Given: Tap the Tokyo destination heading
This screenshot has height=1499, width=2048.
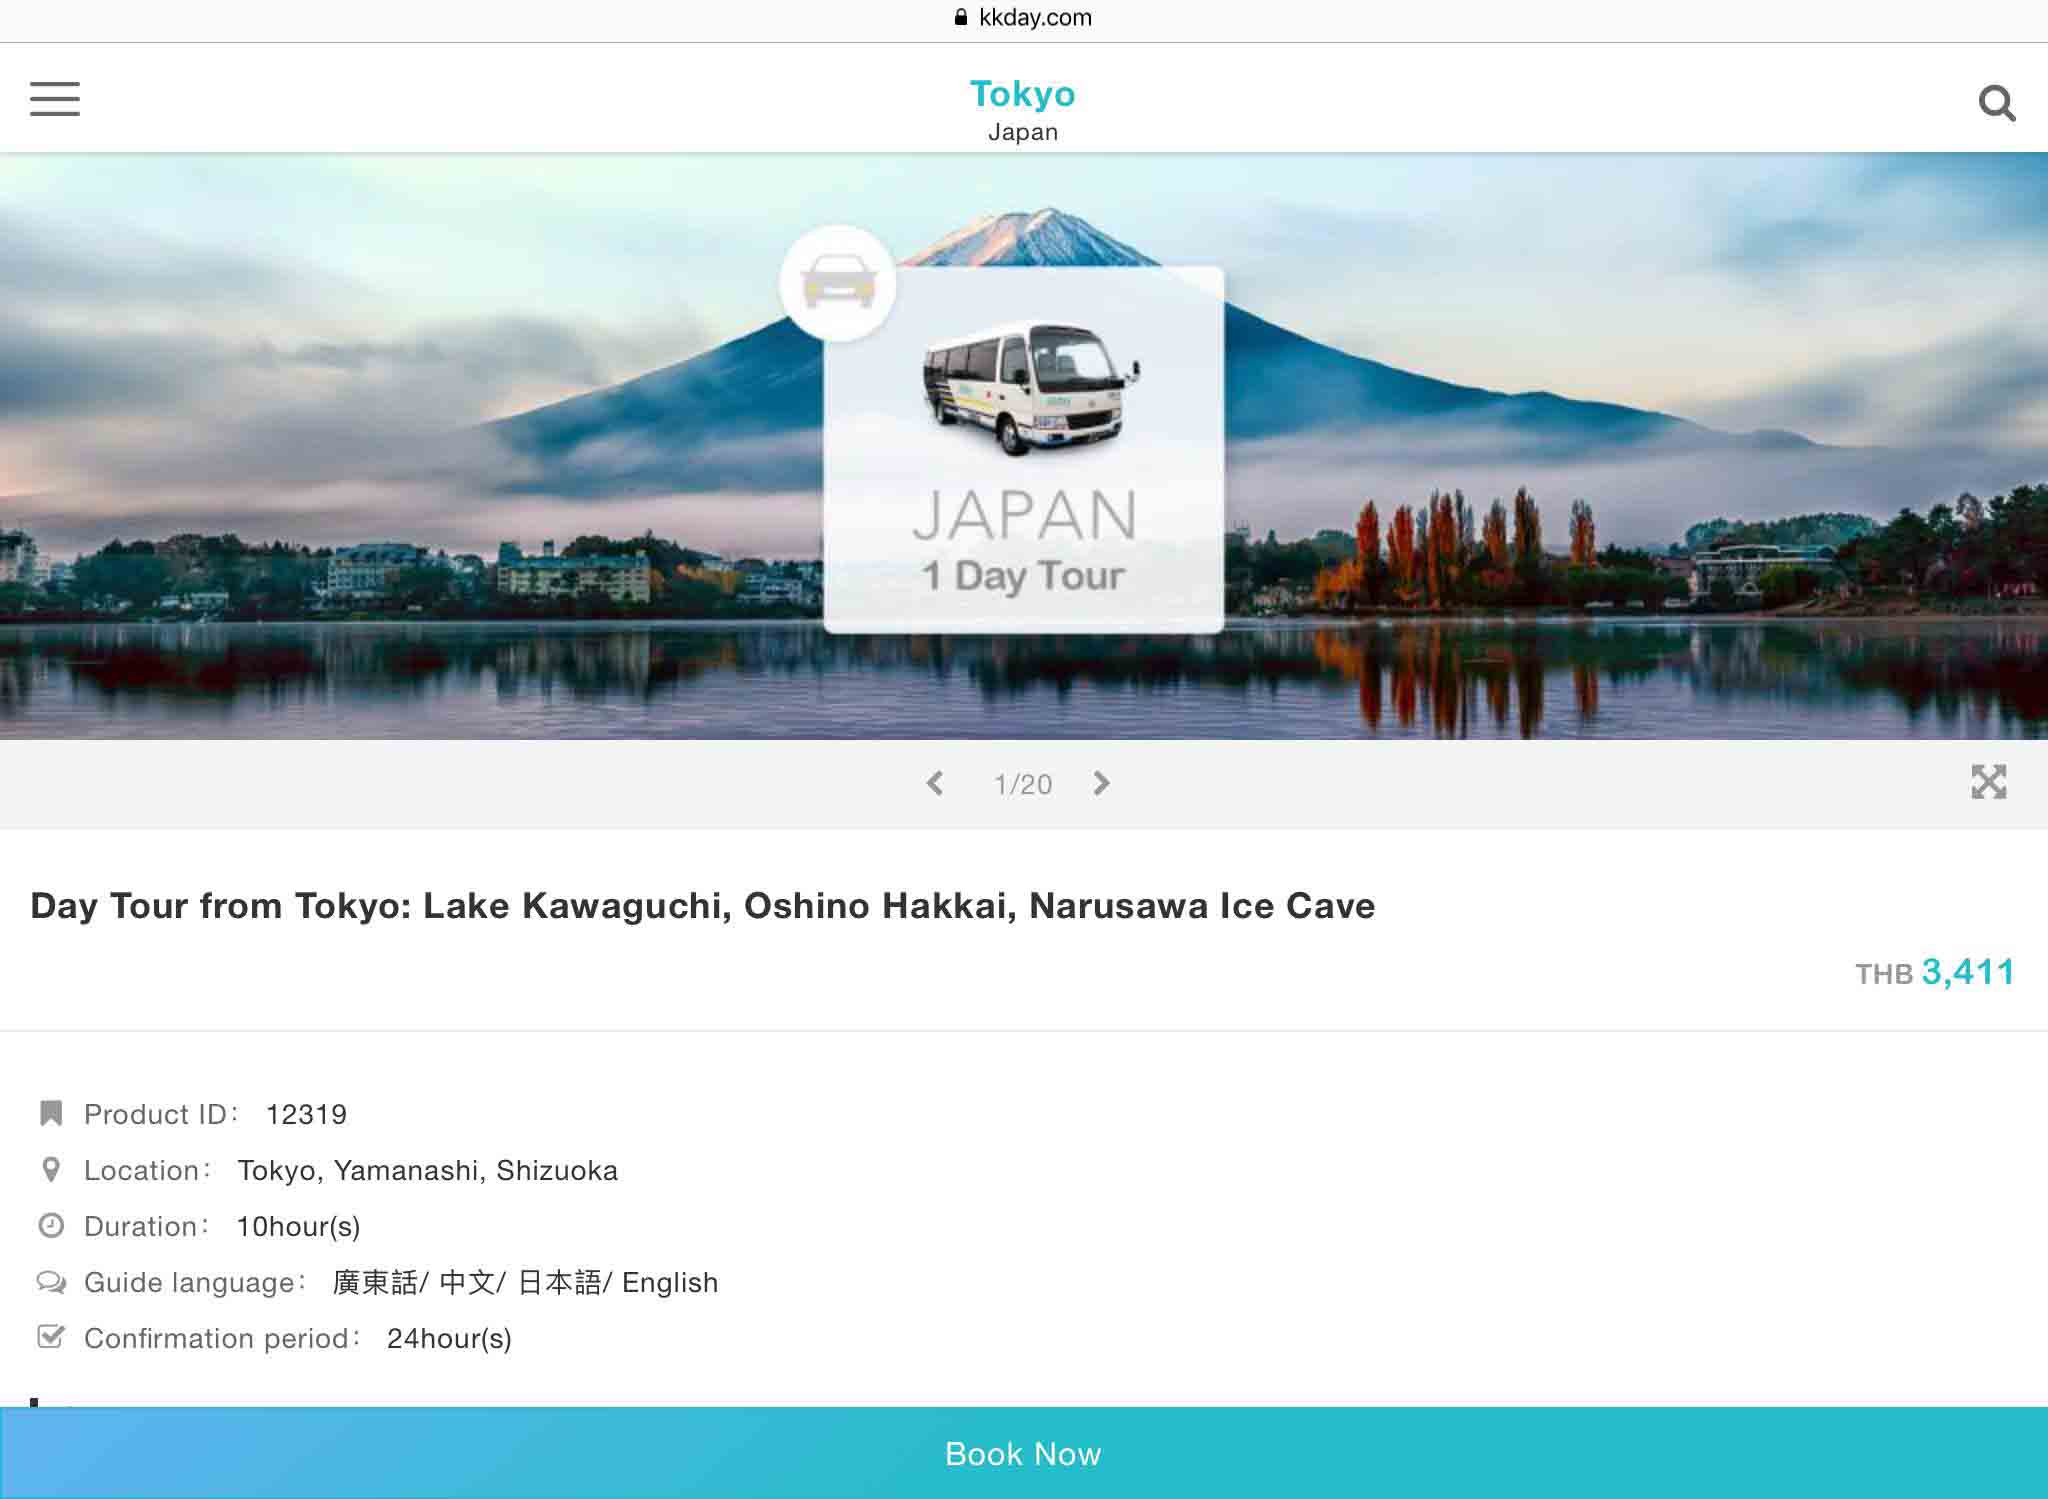Looking at the screenshot, I should pos(1023,94).
